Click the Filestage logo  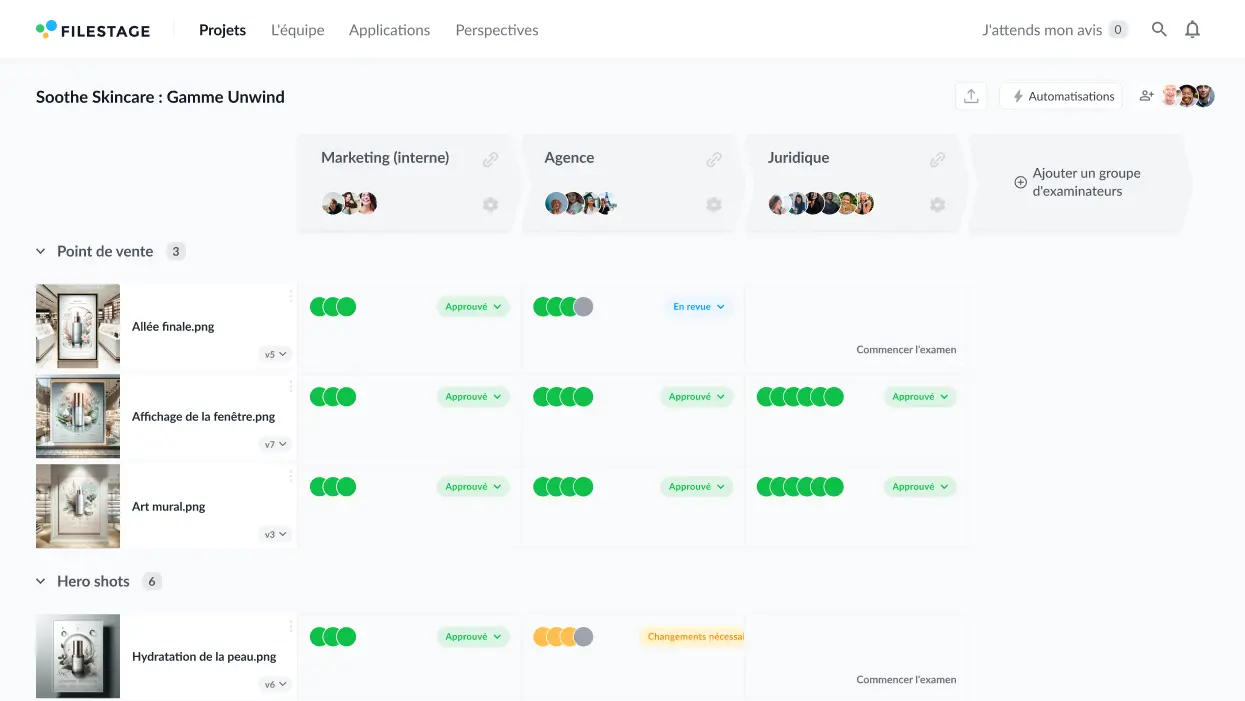point(93,29)
